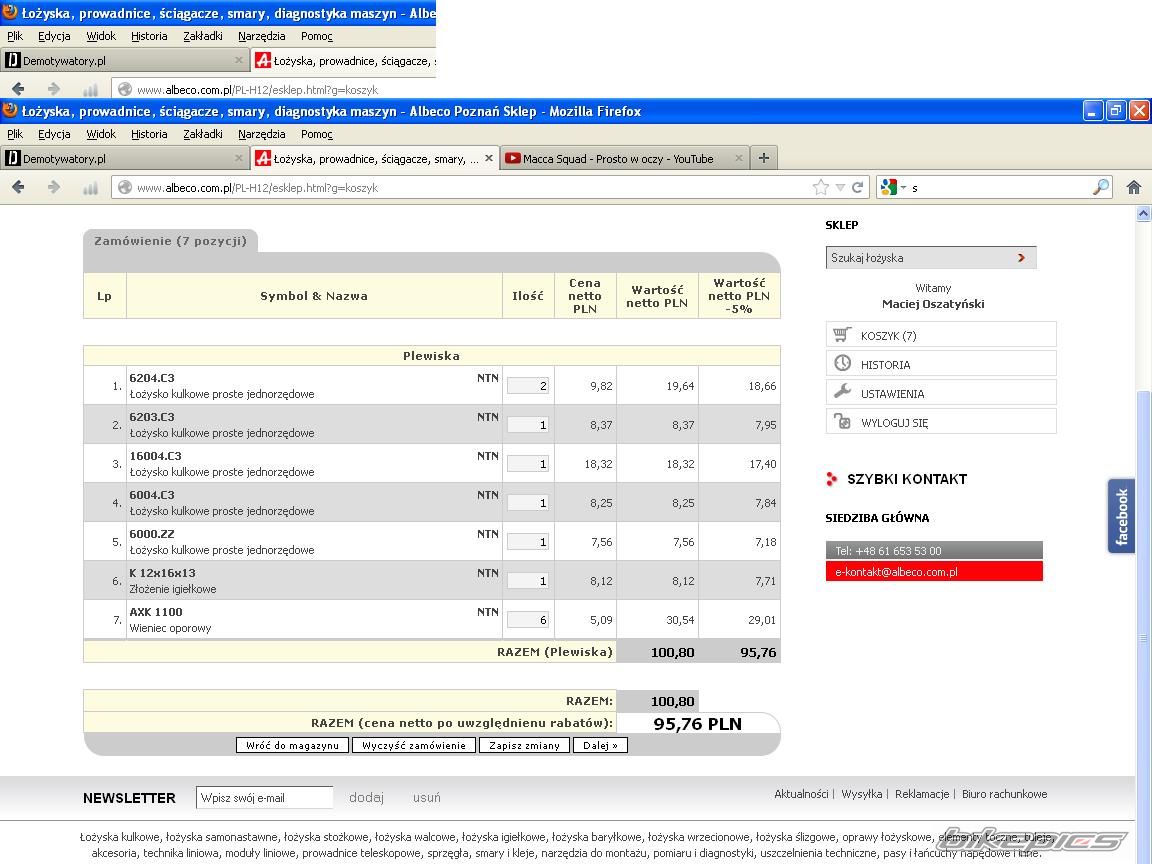Open the address bar history dropdown arrow
The image size is (1152, 864).
click(x=841, y=187)
